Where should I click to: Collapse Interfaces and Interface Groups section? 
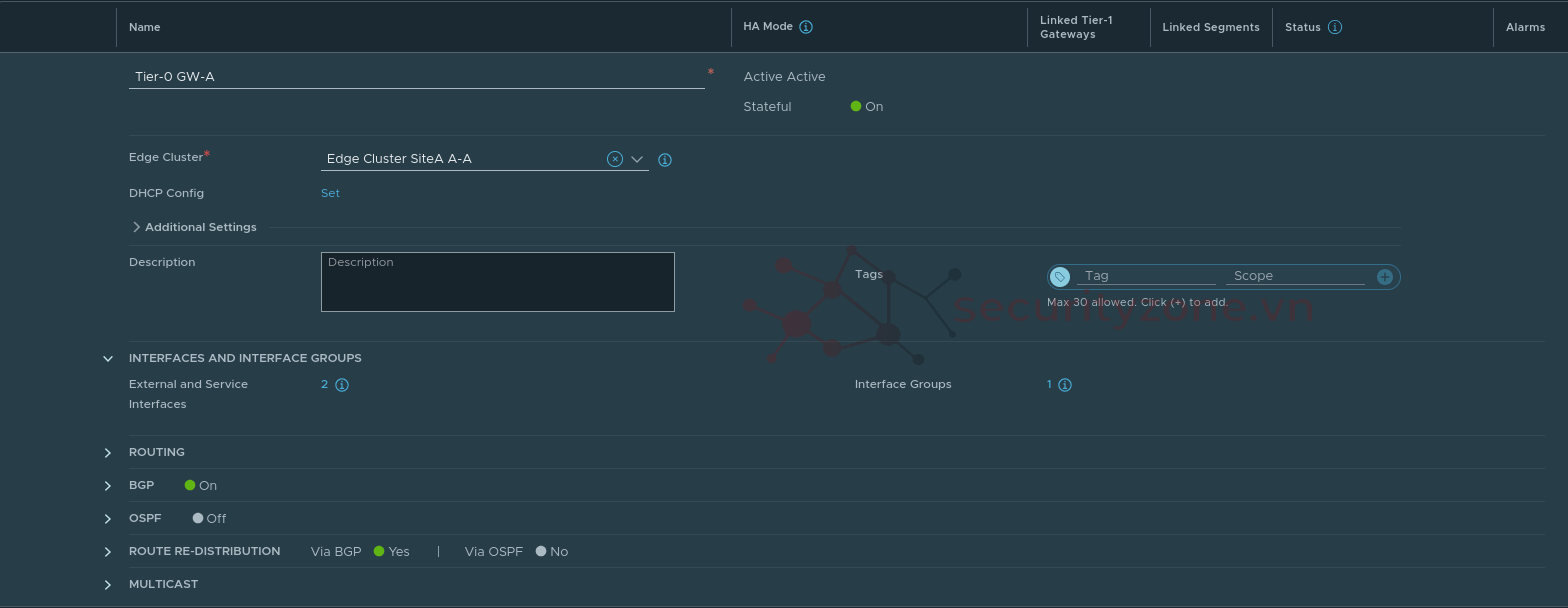(x=108, y=358)
